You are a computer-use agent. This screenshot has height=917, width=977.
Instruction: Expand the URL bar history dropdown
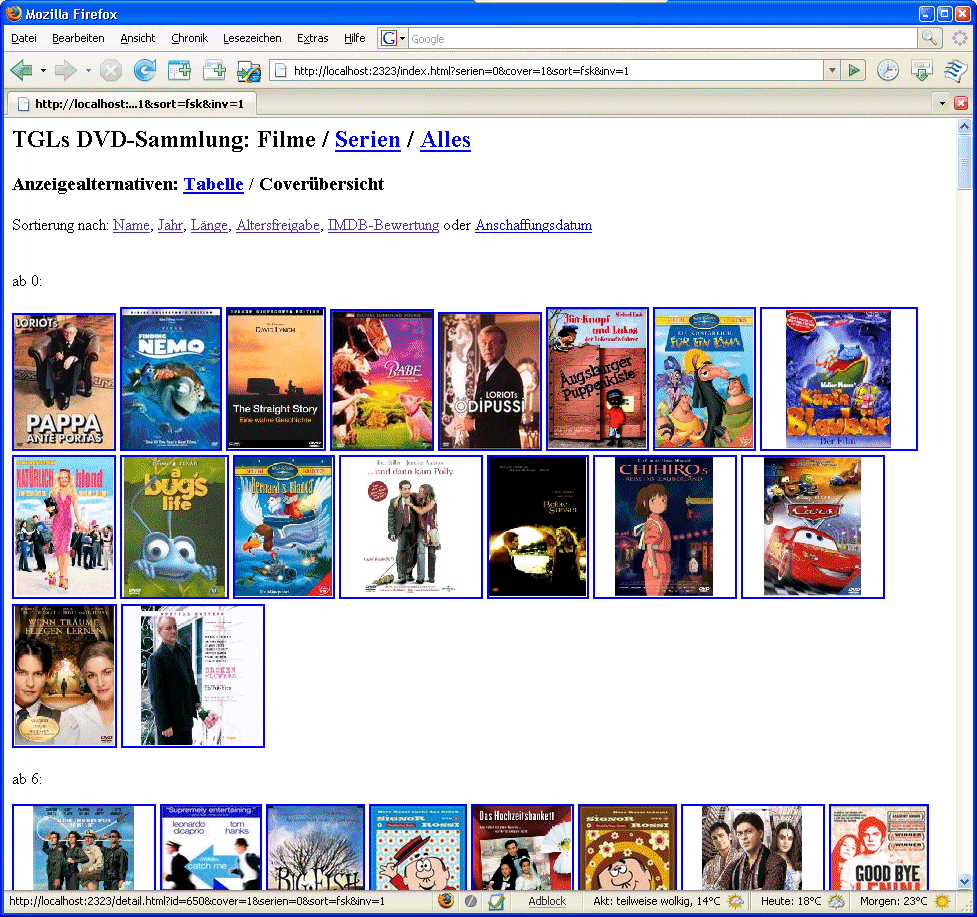[832, 70]
